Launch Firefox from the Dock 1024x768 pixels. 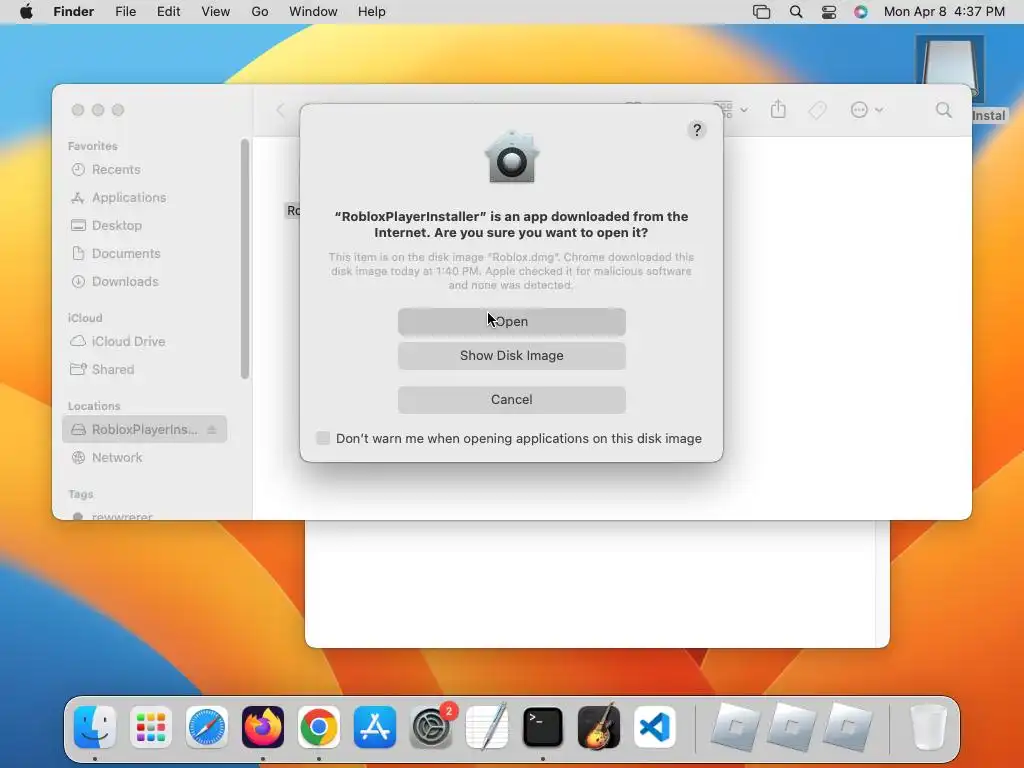tap(263, 727)
